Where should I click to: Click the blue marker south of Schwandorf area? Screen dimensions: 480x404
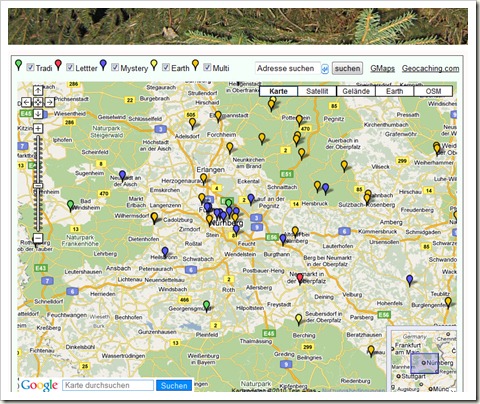tap(410, 281)
